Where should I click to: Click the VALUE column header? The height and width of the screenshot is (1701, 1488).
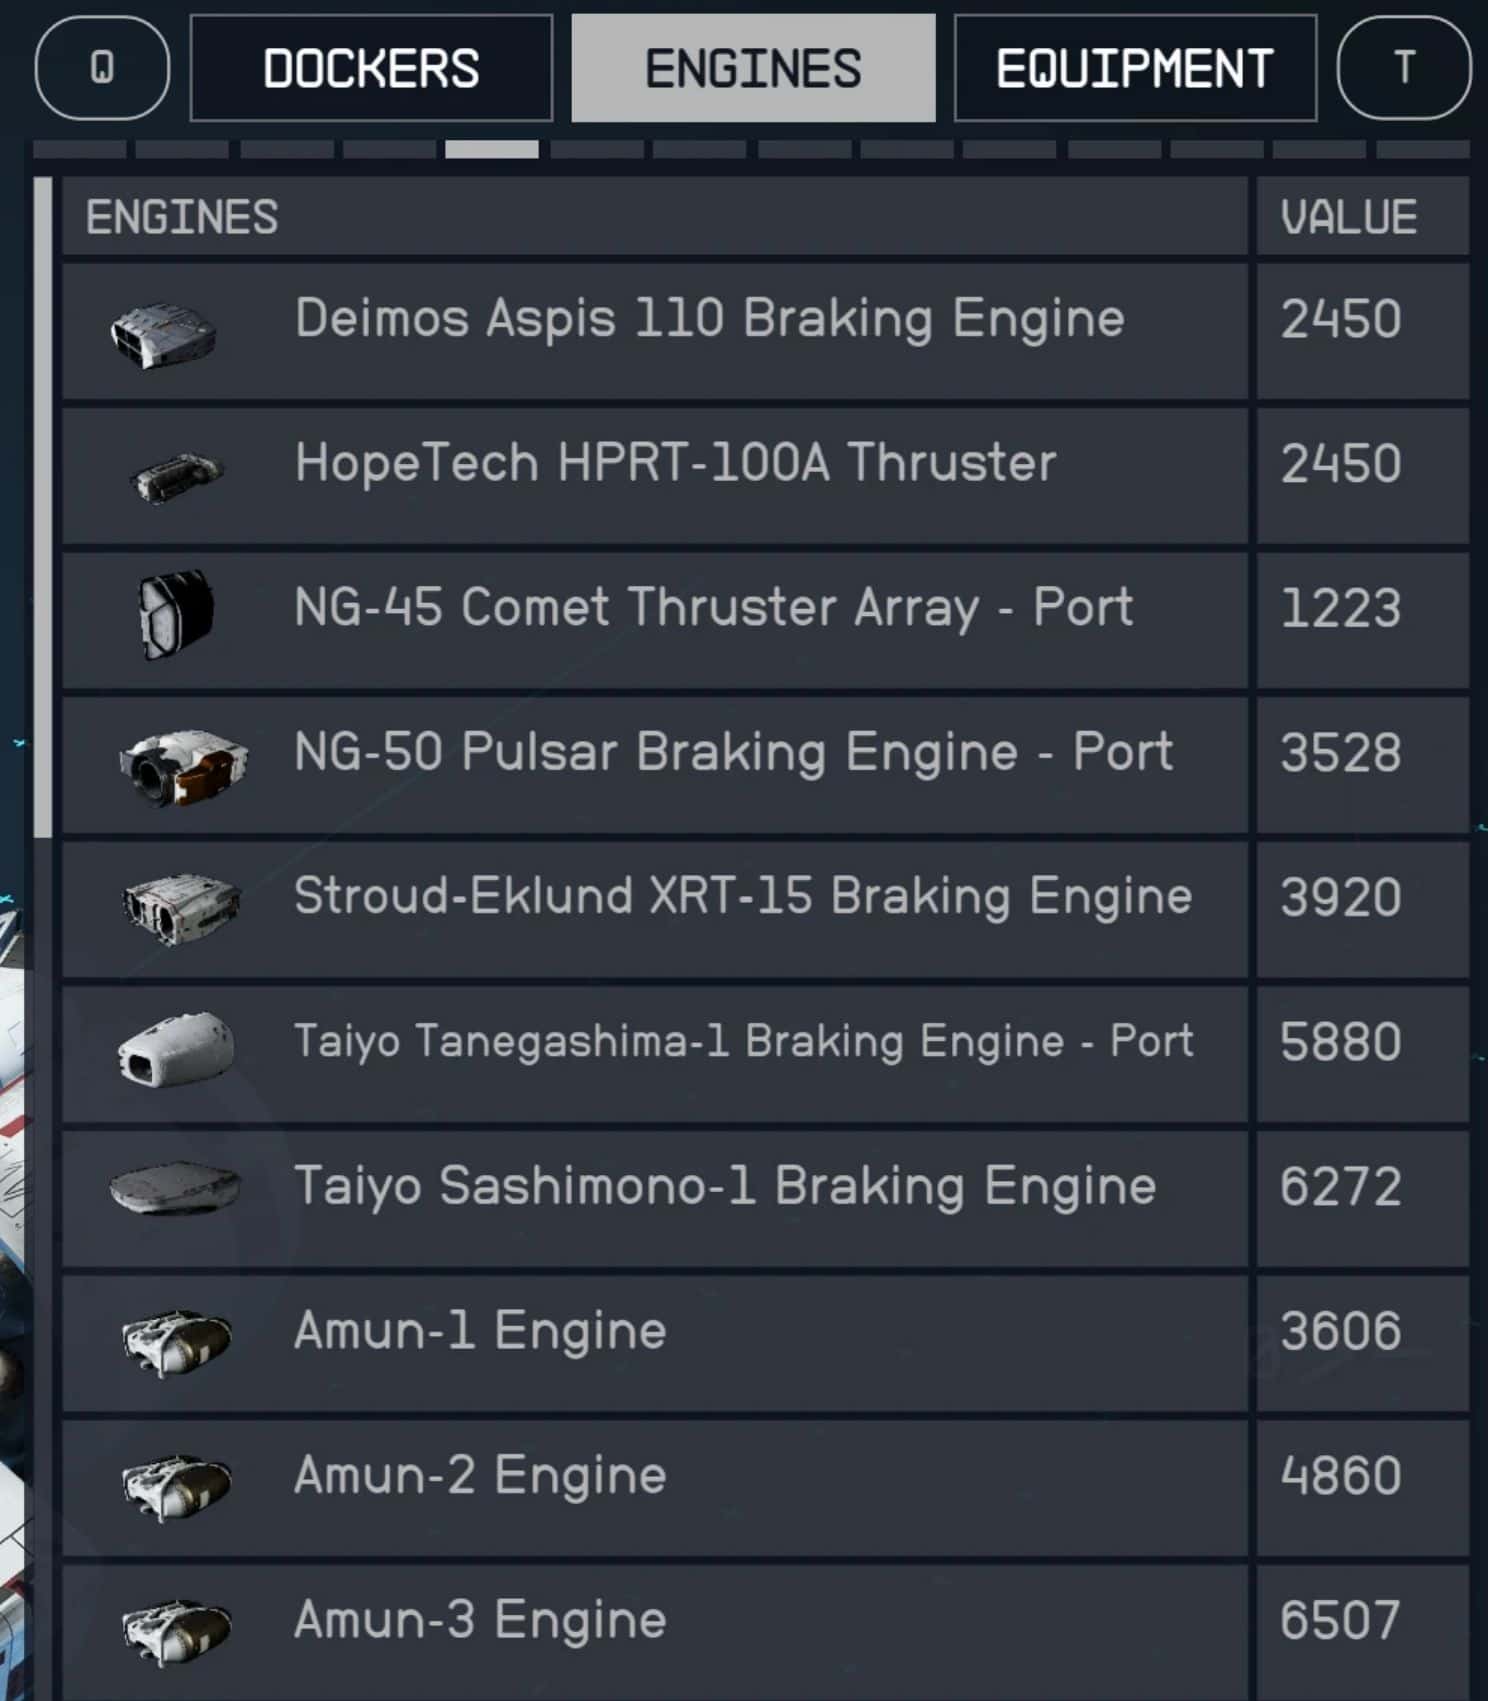(1349, 217)
